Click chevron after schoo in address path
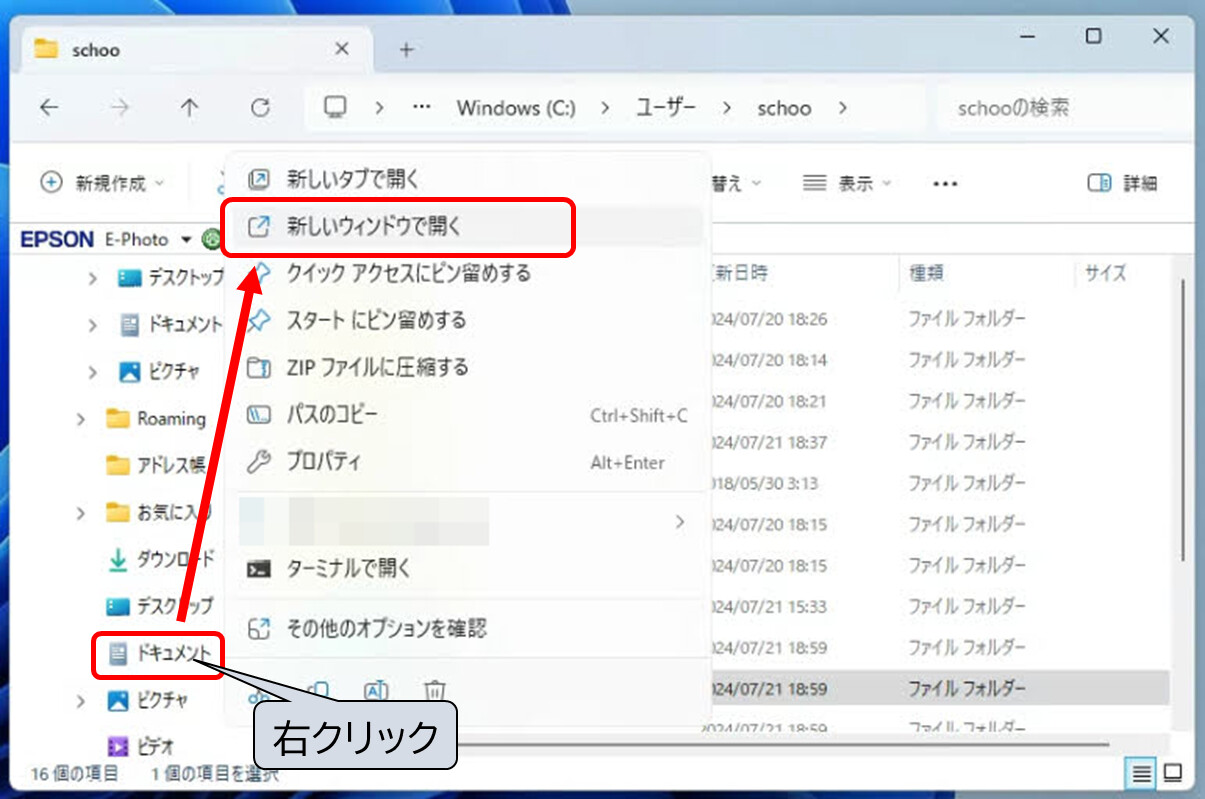The image size is (1205, 799). point(842,108)
